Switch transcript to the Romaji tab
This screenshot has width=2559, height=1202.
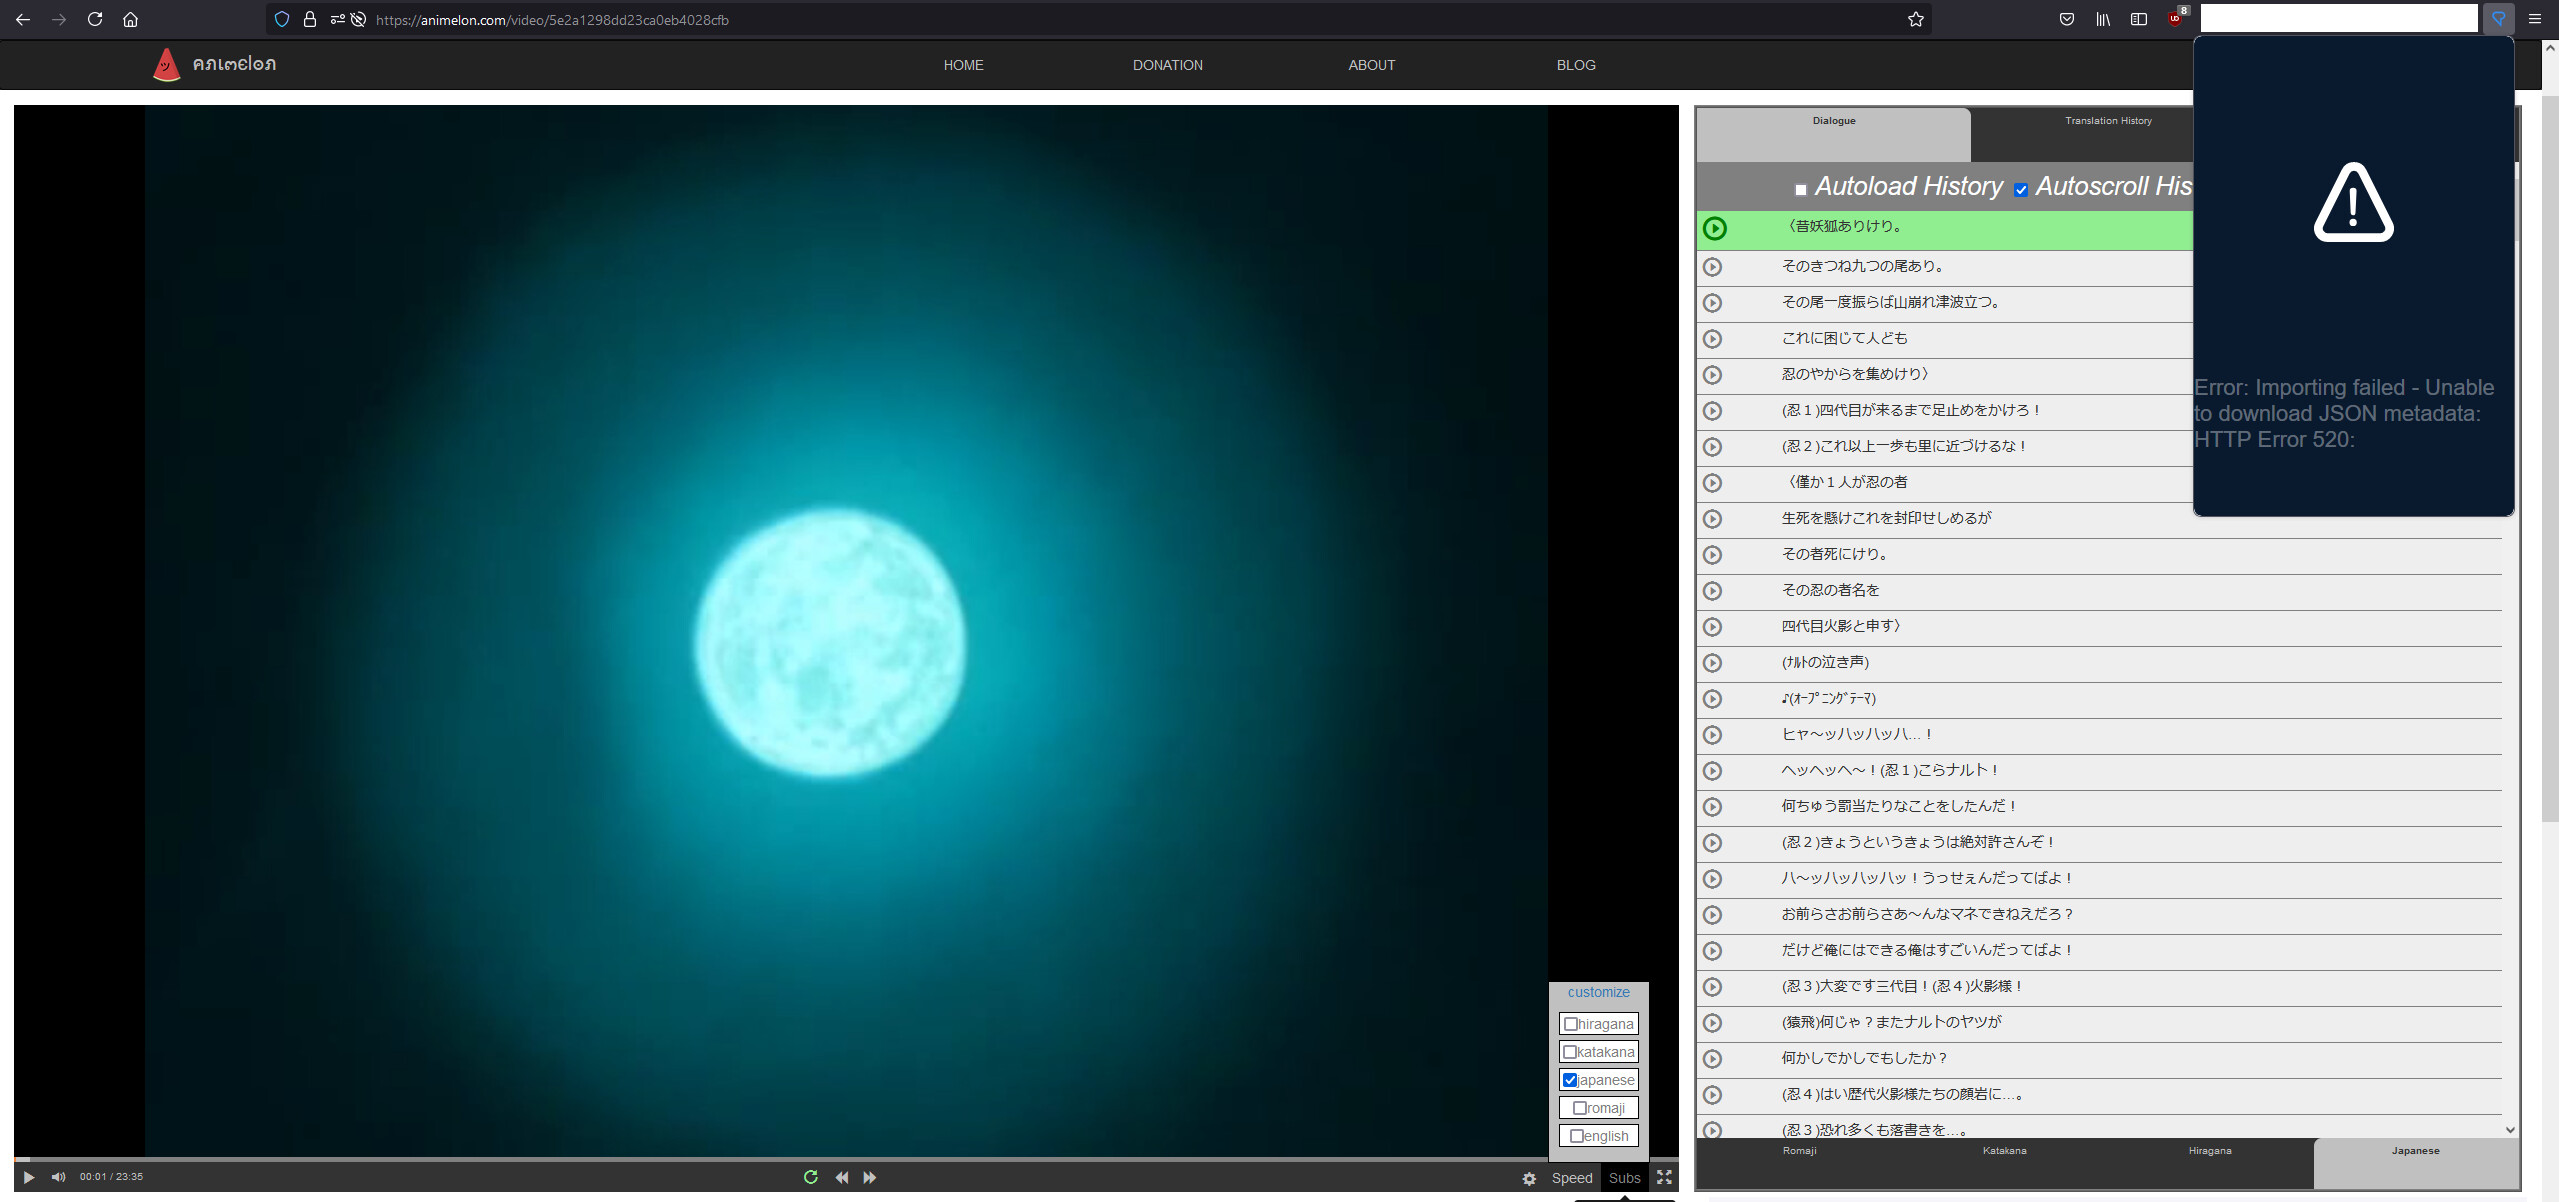point(1799,1151)
